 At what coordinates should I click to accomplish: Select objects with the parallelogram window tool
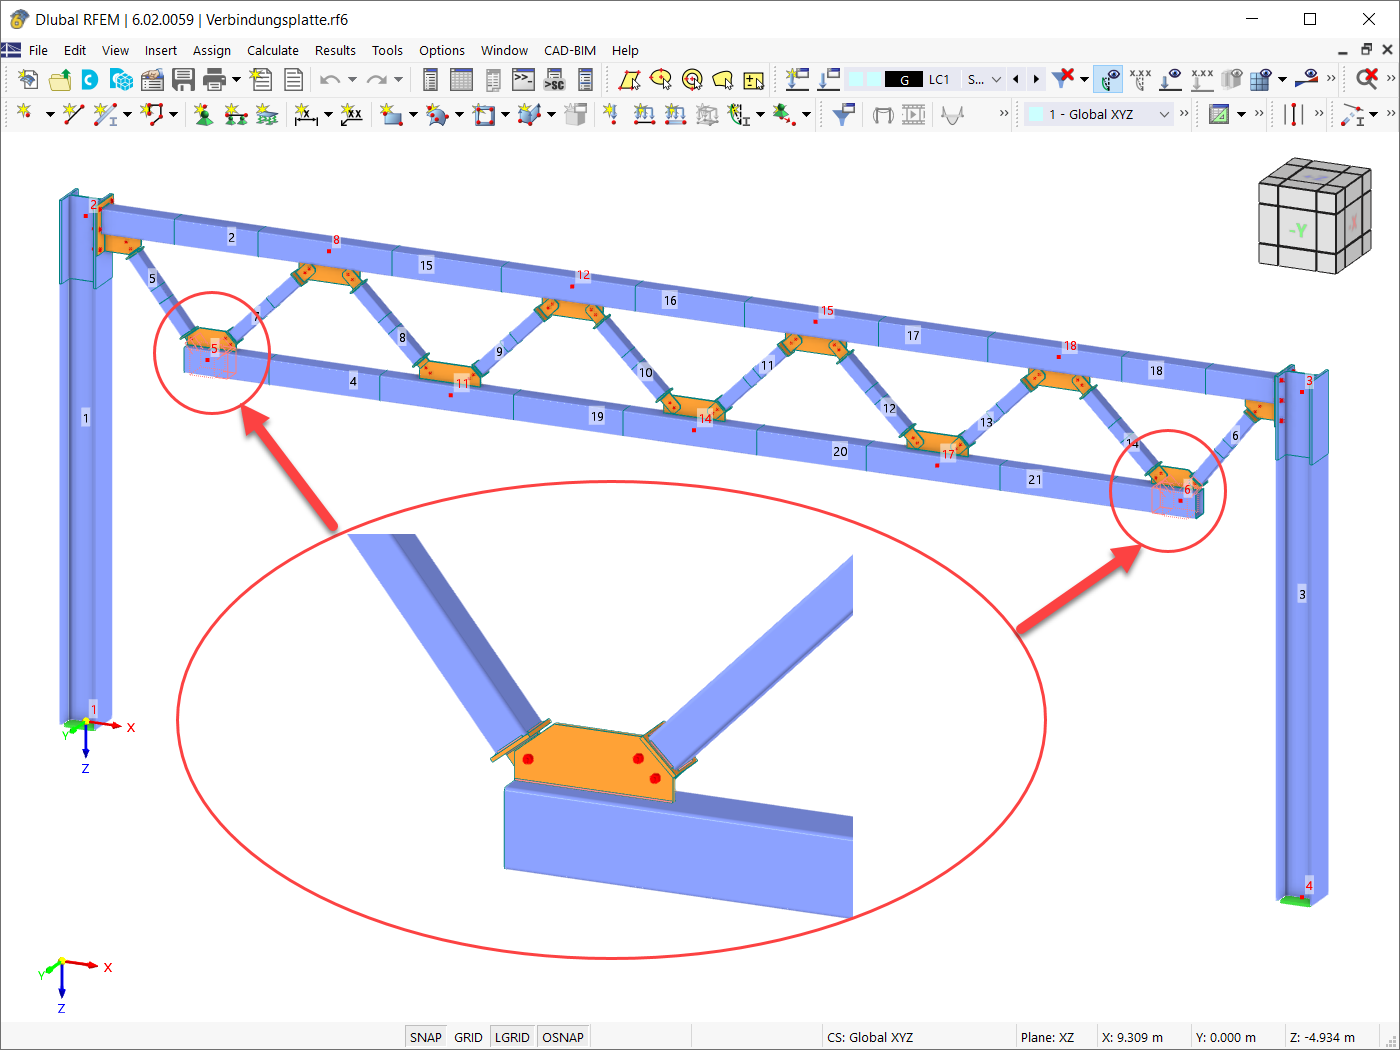[x=629, y=79]
